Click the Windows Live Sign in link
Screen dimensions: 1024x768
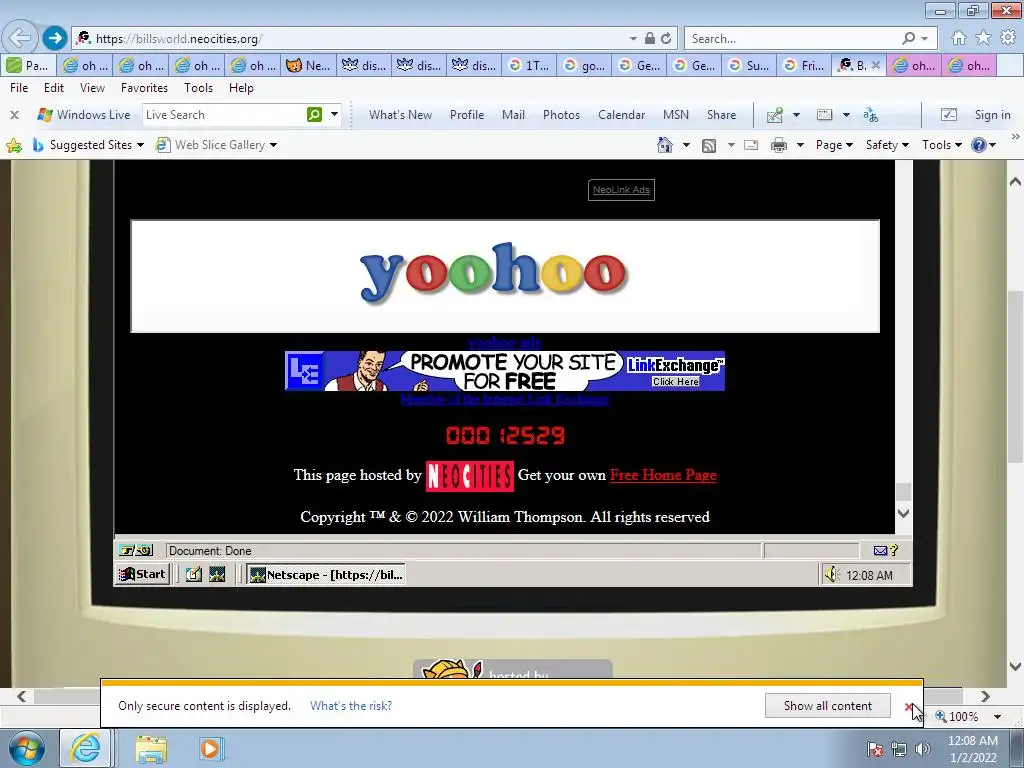(992, 115)
